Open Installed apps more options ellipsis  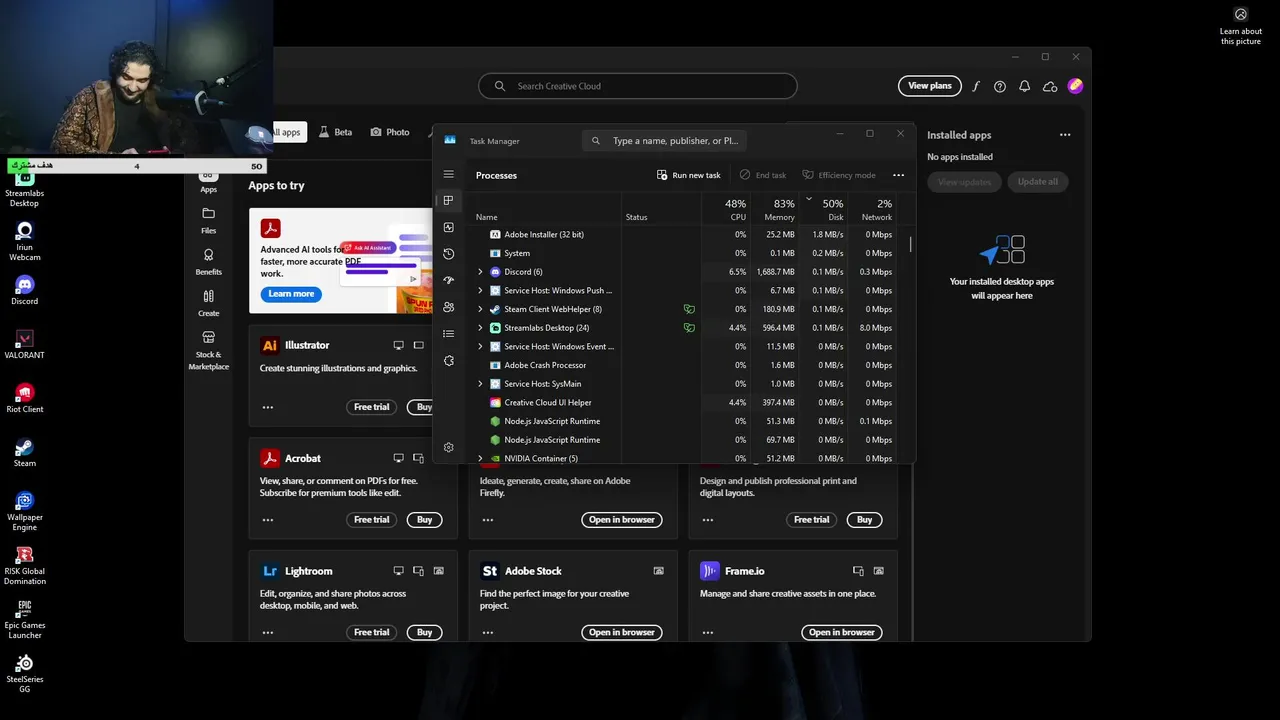coord(1065,135)
